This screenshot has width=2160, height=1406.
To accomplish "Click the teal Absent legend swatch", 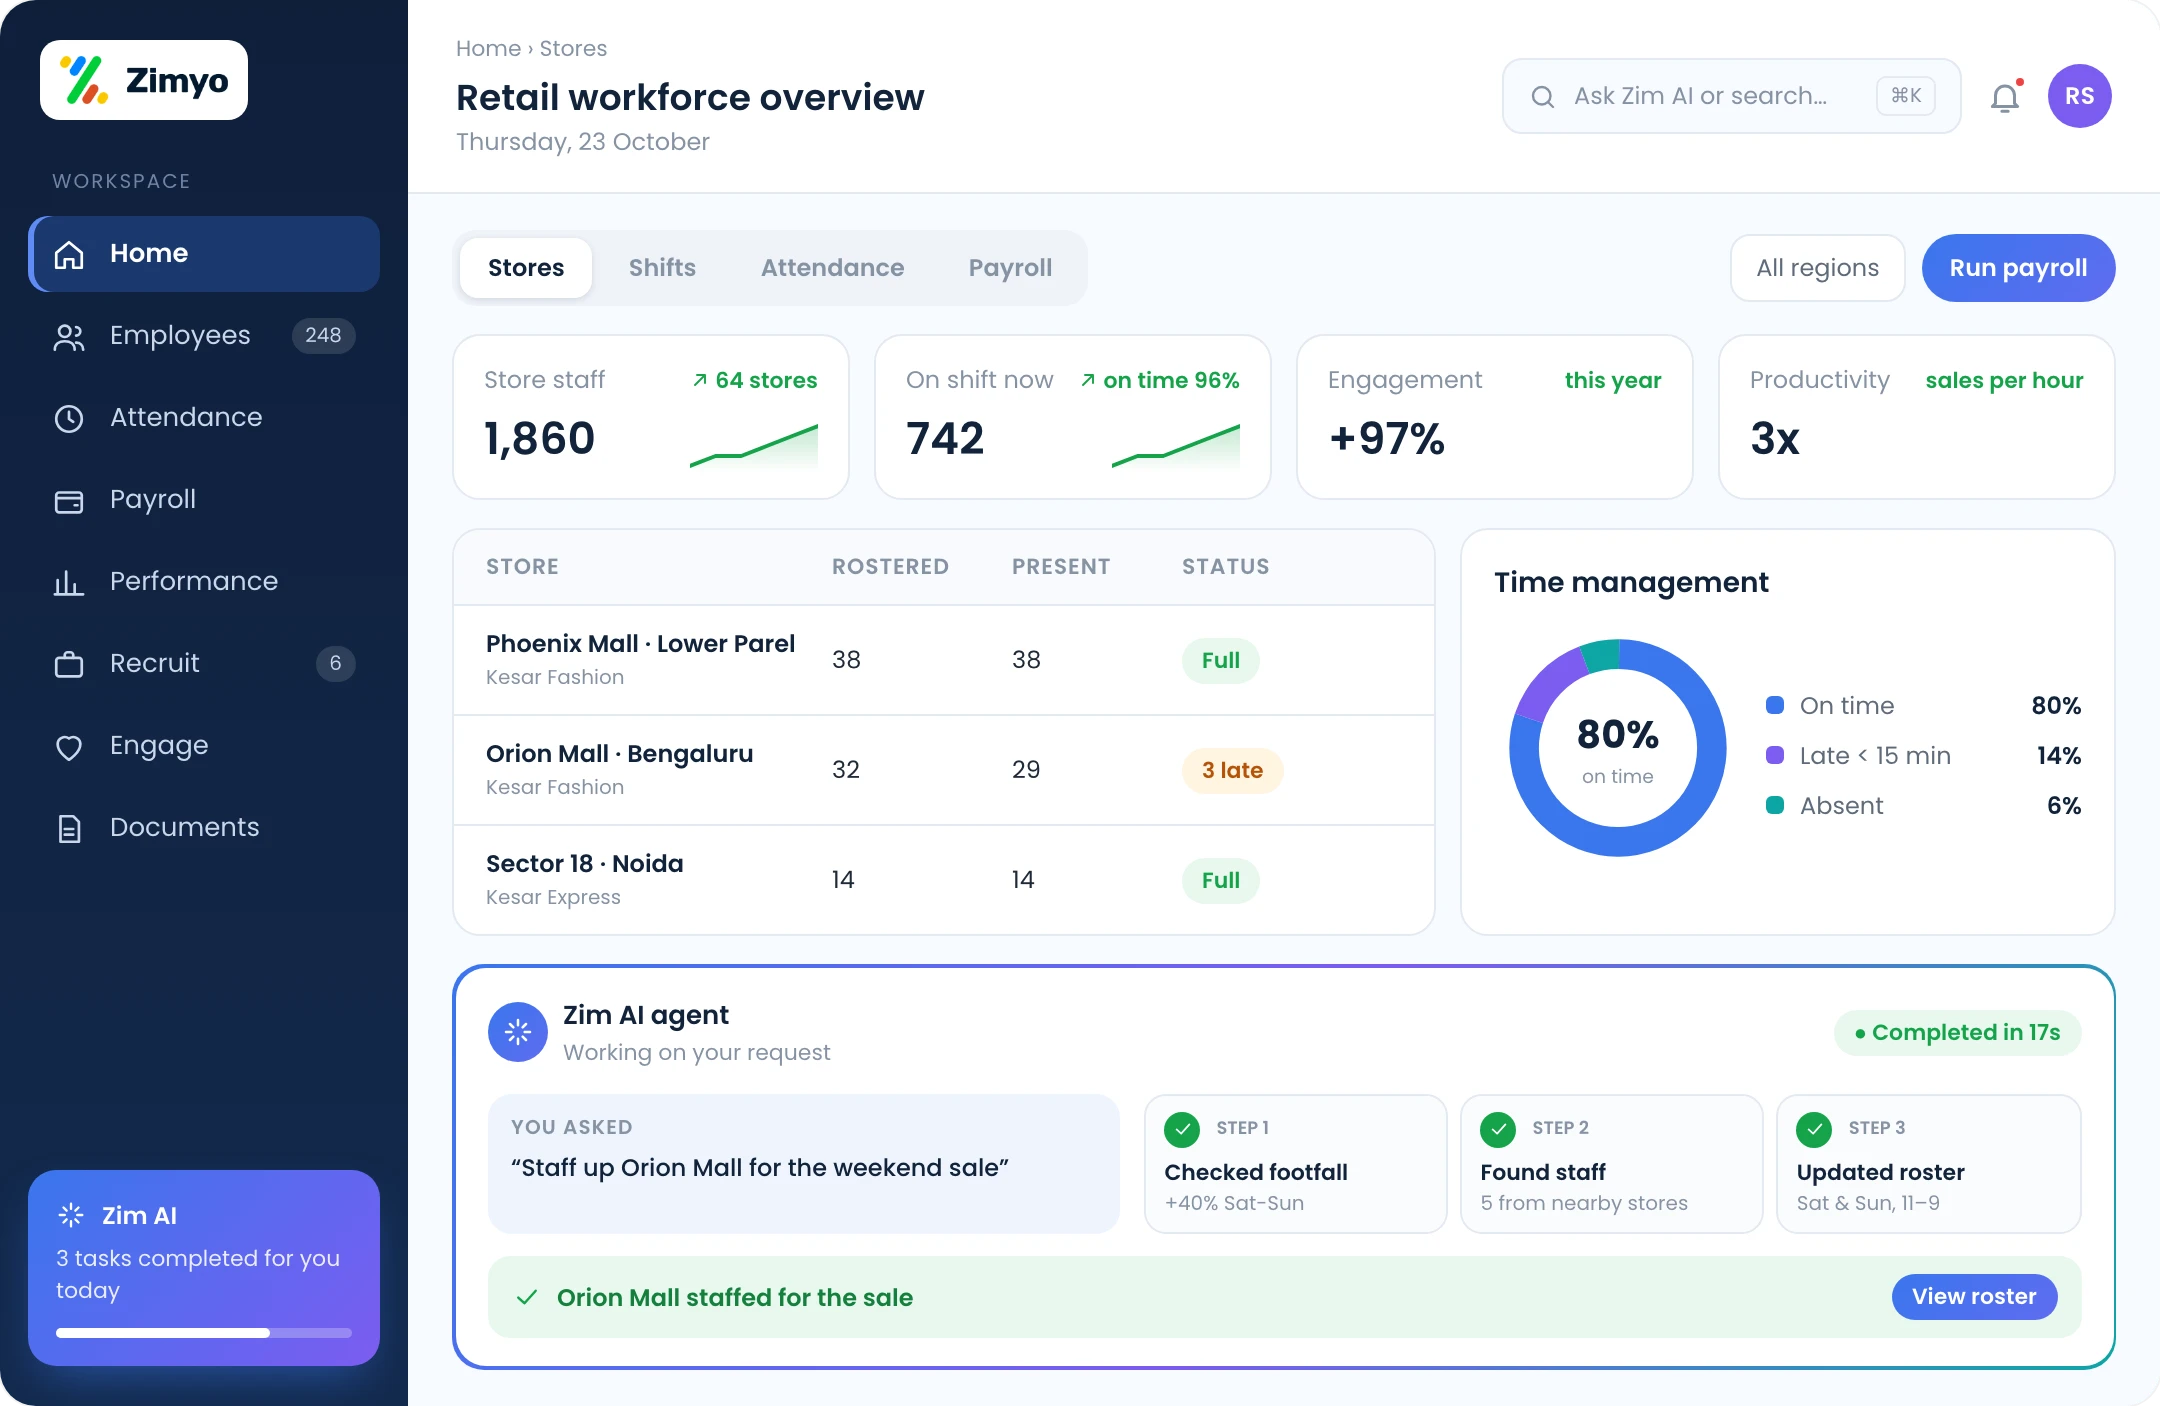I will pyautogui.click(x=1775, y=806).
